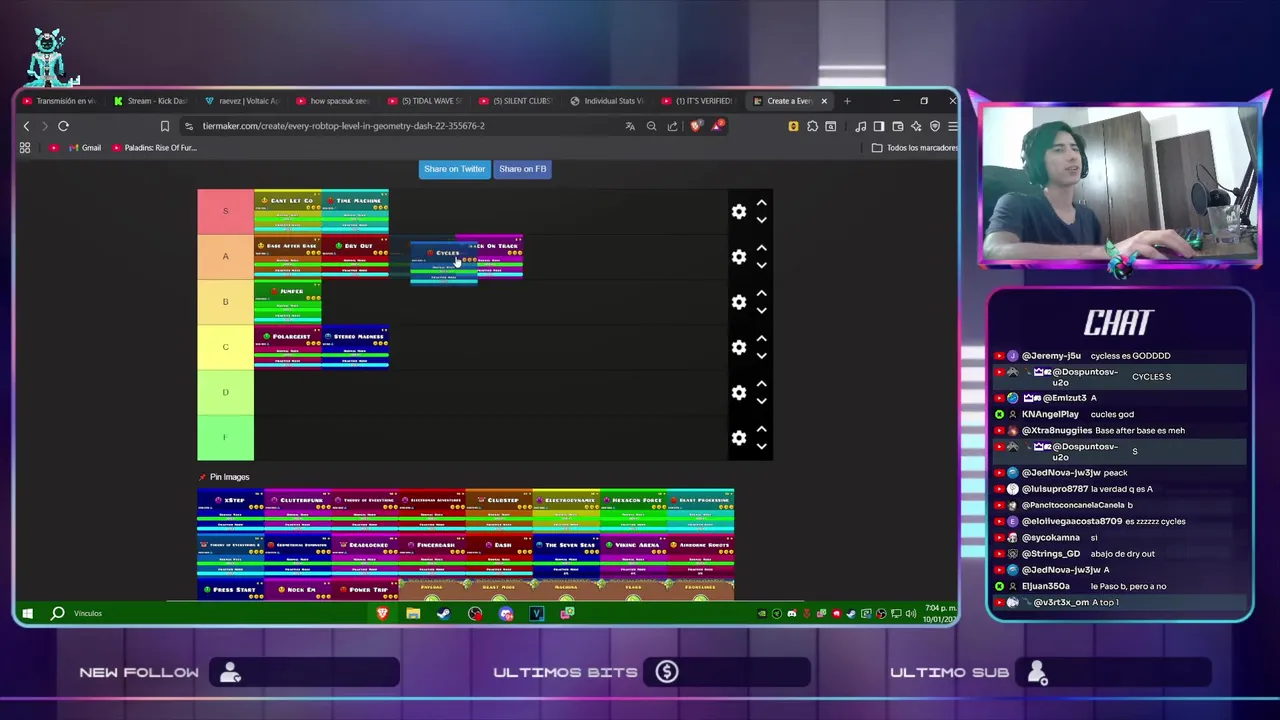This screenshot has height=720, width=1280.
Task: Pick the xStep image from the pool
Action: (x=231, y=510)
